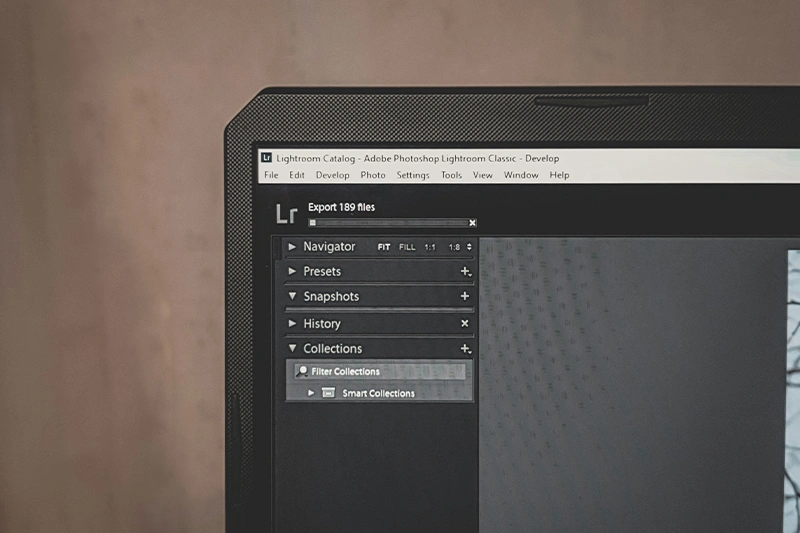Open the File menu
800x533 pixels.
click(271, 175)
